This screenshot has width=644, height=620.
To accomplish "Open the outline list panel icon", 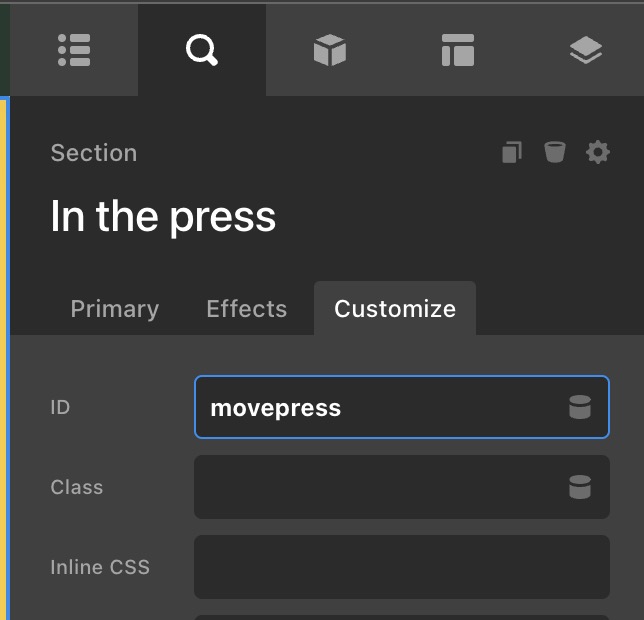I will point(74,50).
